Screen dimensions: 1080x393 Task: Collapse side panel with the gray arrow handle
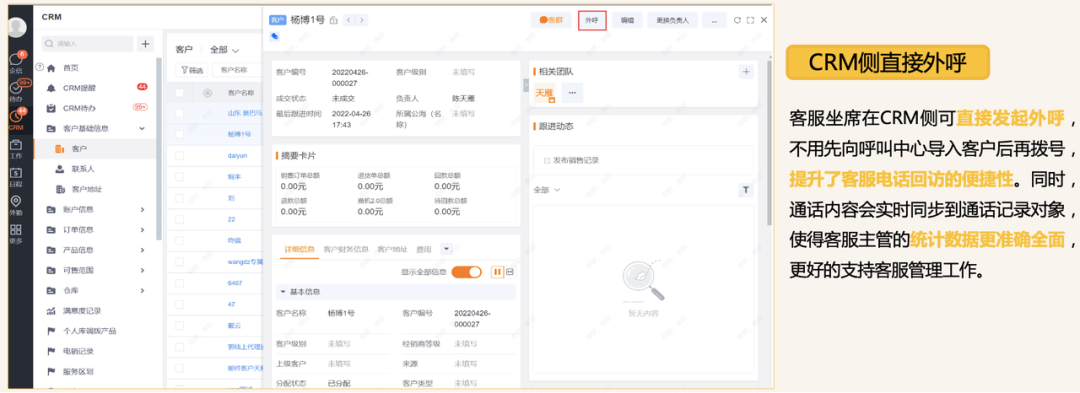click(526, 84)
